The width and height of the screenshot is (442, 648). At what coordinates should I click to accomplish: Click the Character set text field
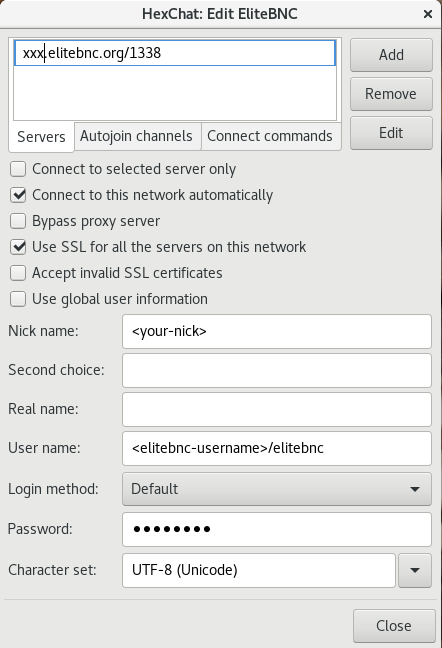click(259, 570)
